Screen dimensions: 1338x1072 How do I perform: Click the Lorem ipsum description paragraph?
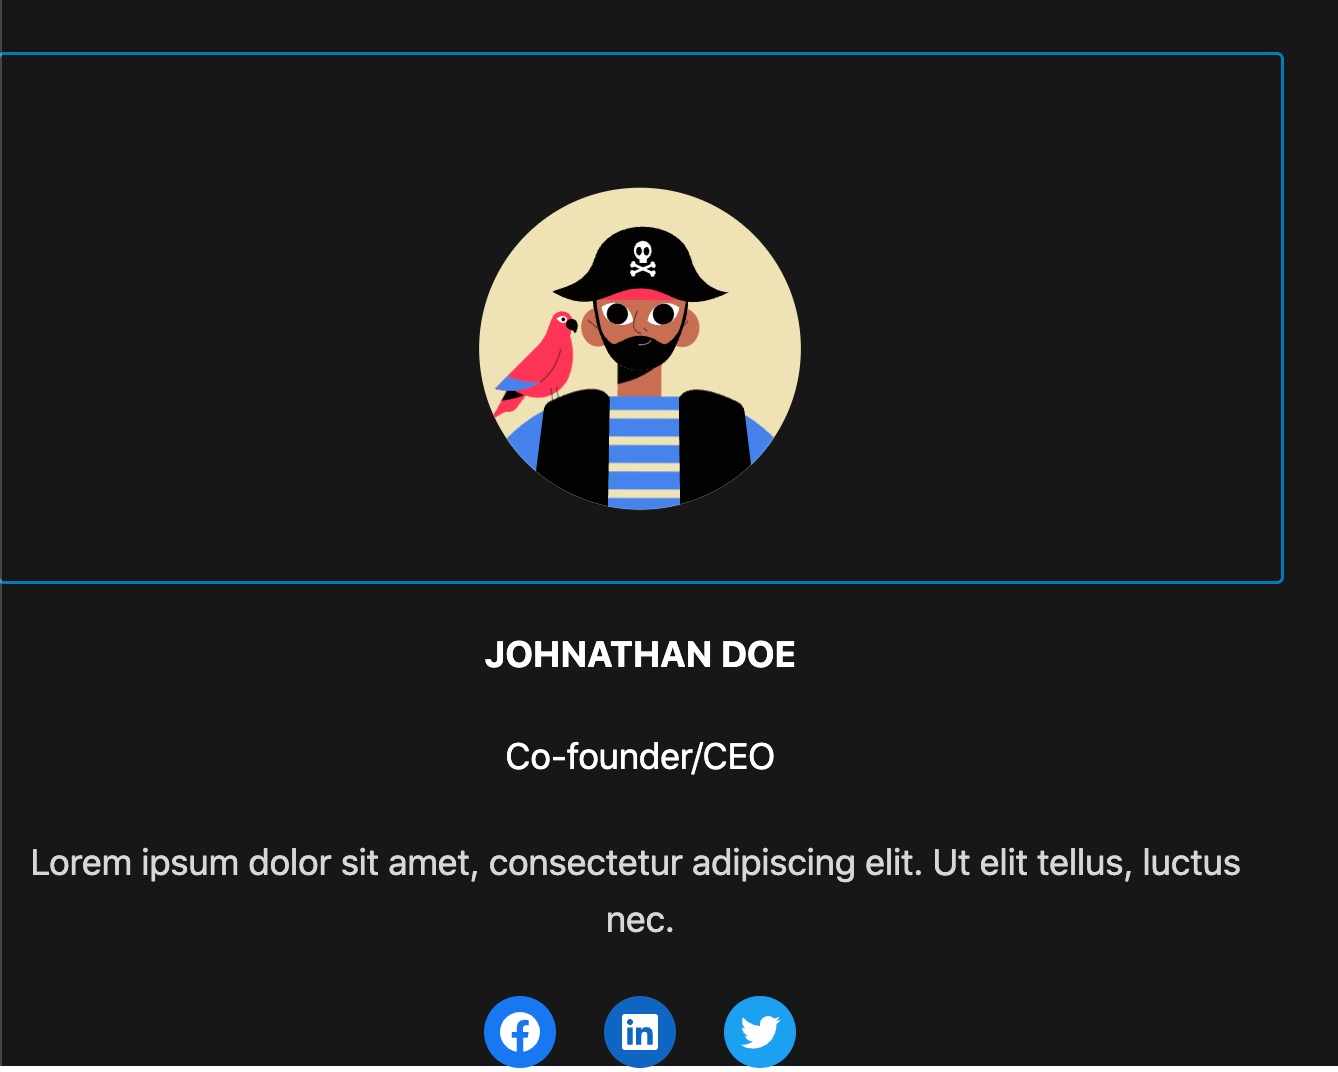(636, 891)
